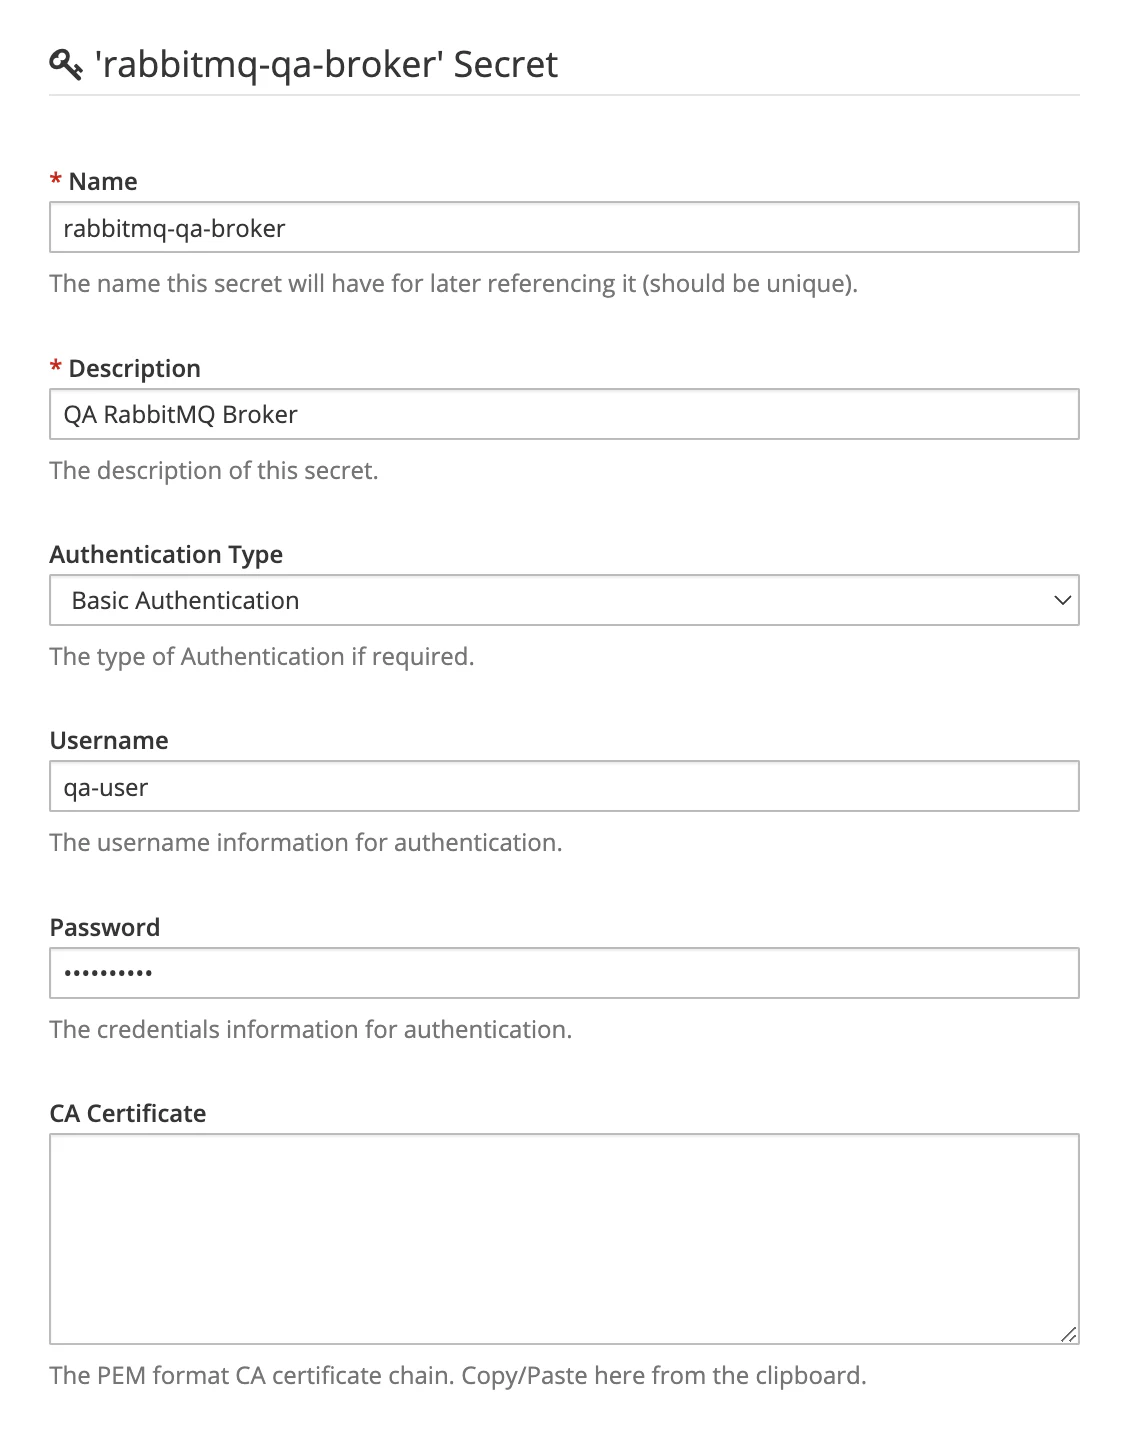This screenshot has height=1430, width=1124.
Task: Click the red asterisk next to Description
Action: (56, 367)
